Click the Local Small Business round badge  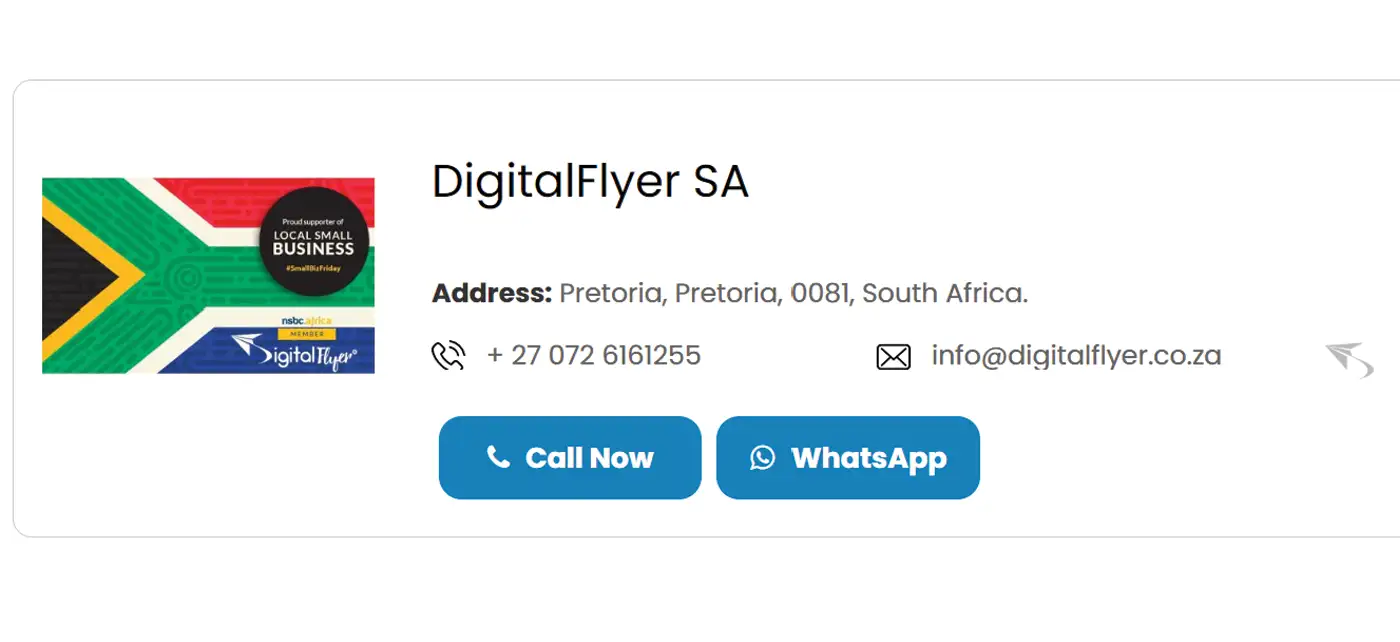tap(314, 236)
